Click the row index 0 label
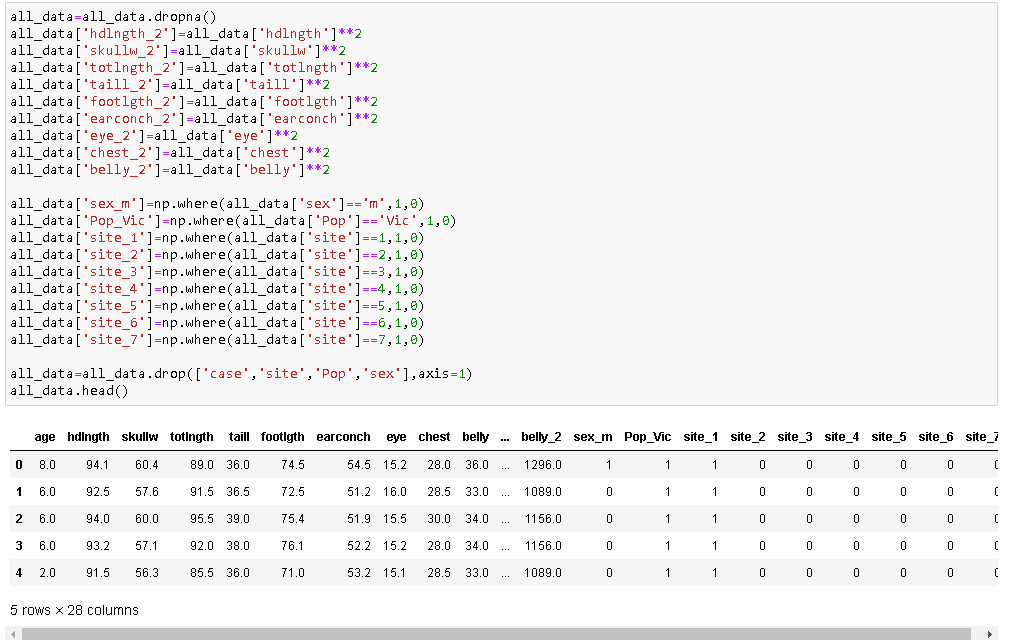Image resolution: width=1009 pixels, height=640 pixels. [x=19, y=464]
